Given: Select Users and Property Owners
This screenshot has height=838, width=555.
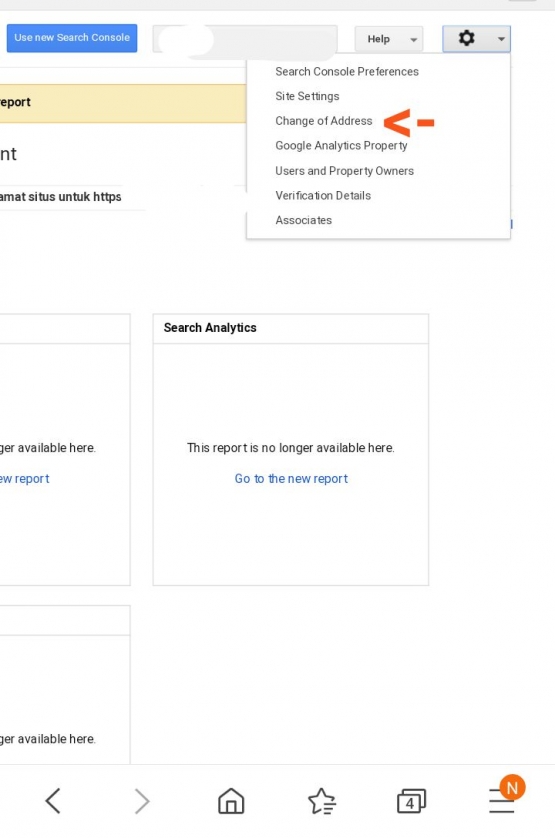Looking at the screenshot, I should coord(344,170).
